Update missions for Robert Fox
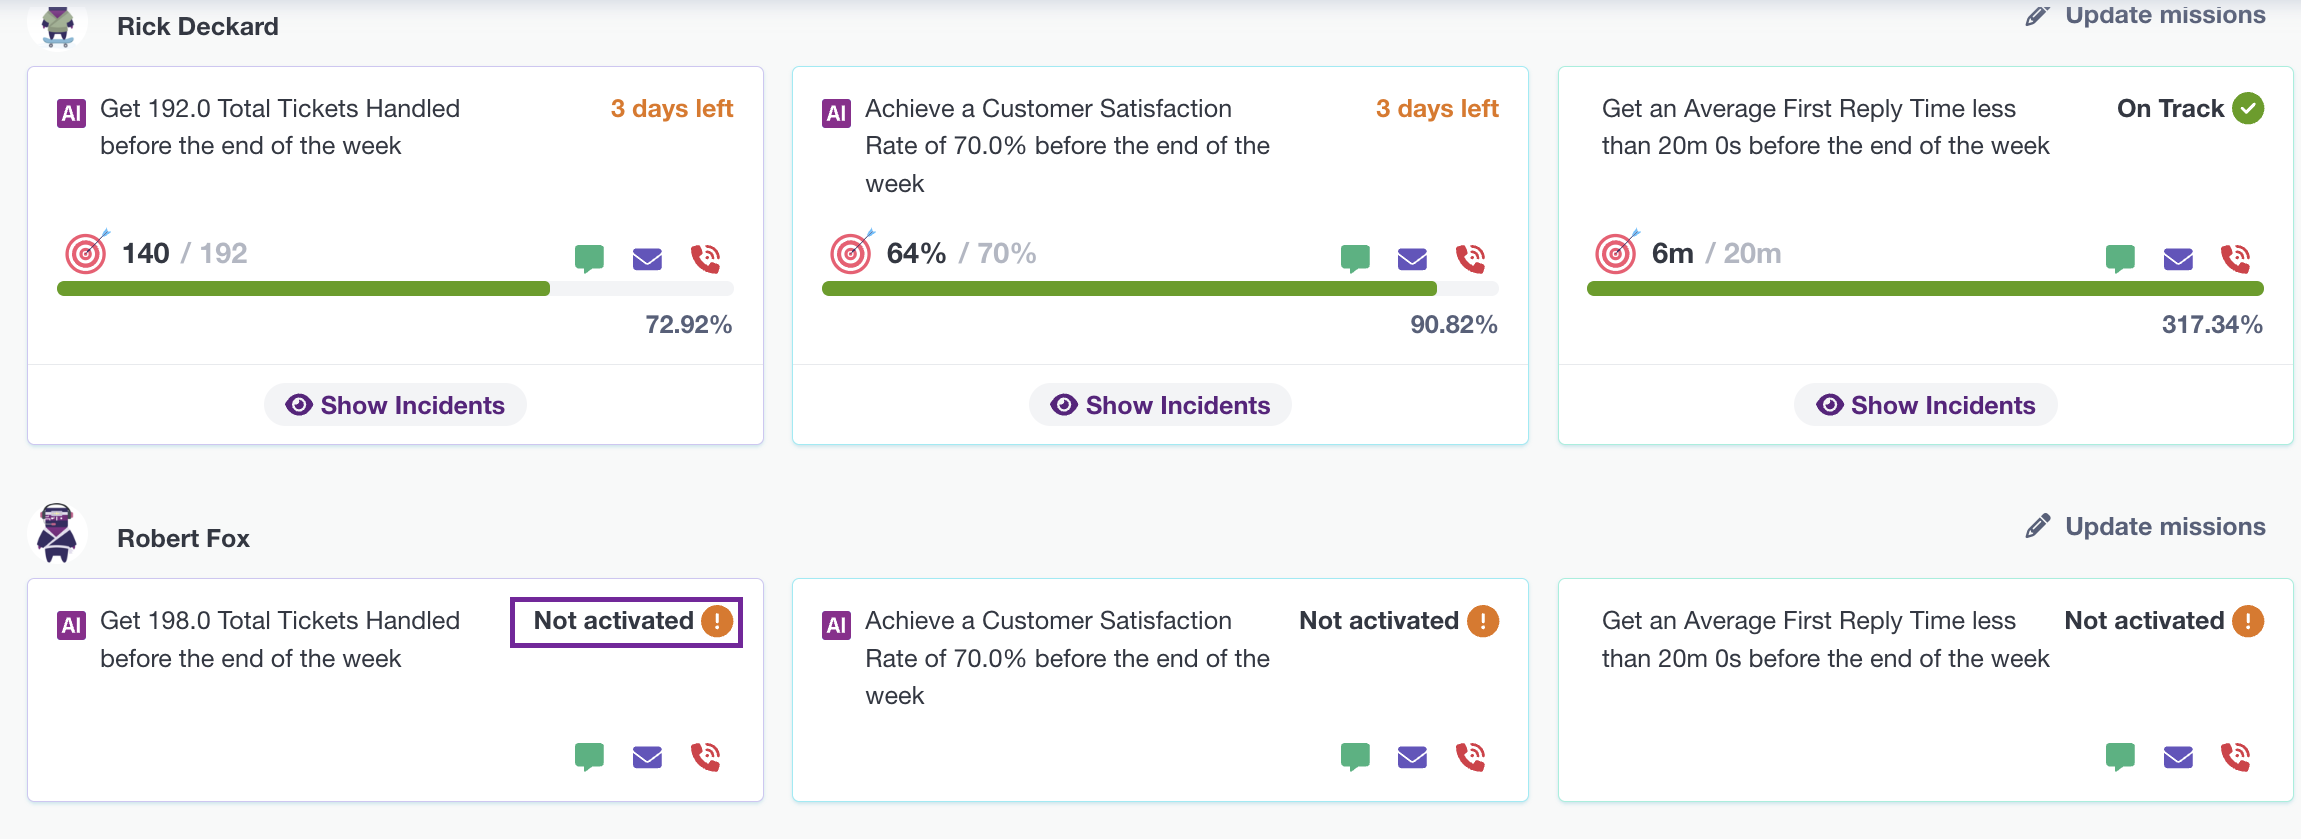Image resolution: width=2301 pixels, height=839 pixels. (x=2146, y=526)
